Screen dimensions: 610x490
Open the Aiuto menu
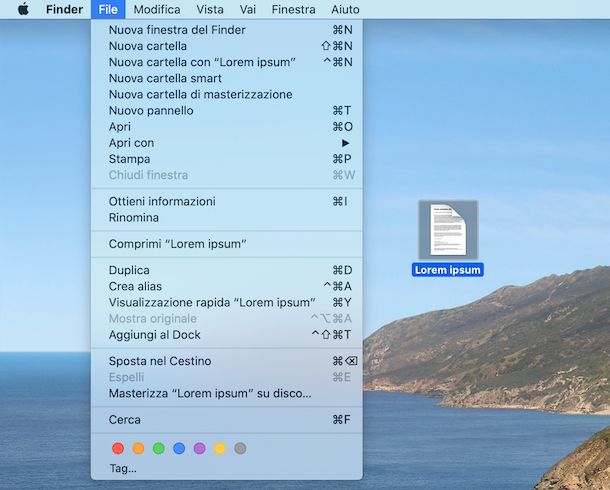pyautogui.click(x=345, y=9)
